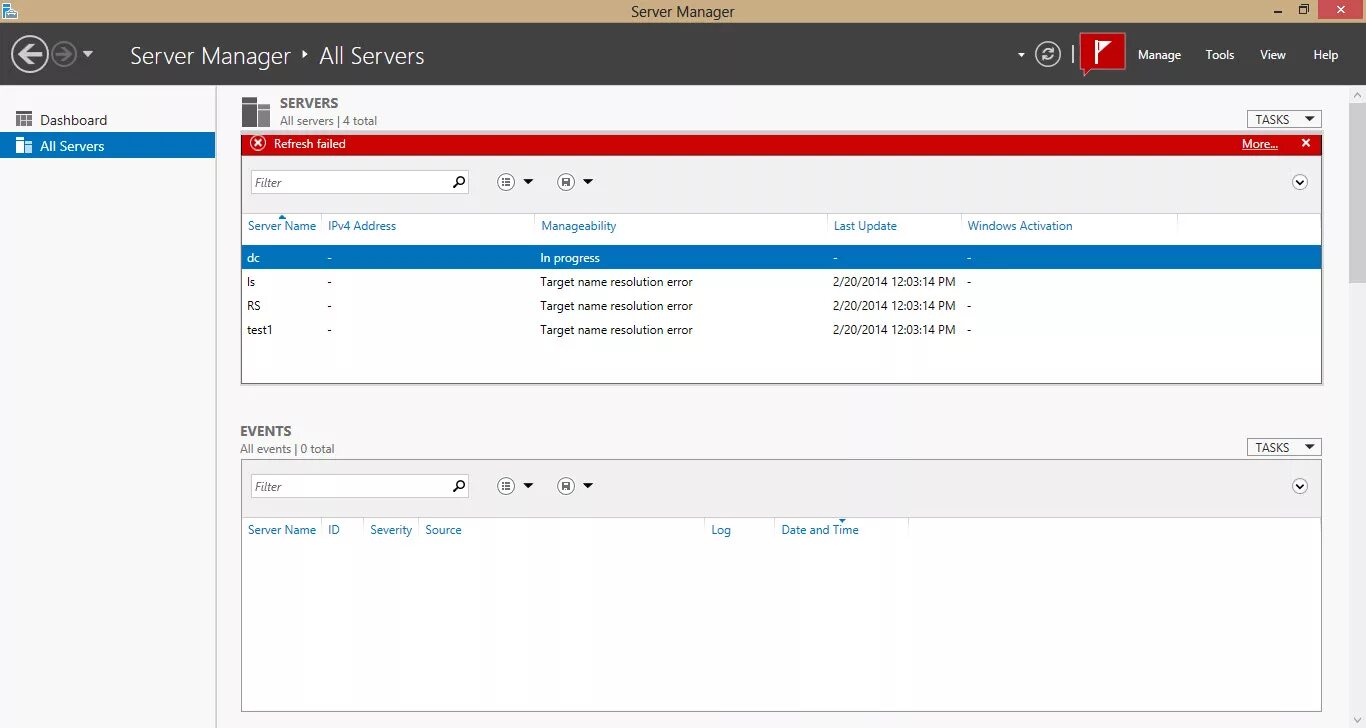Click the search magnifier in Events filter

(459, 486)
